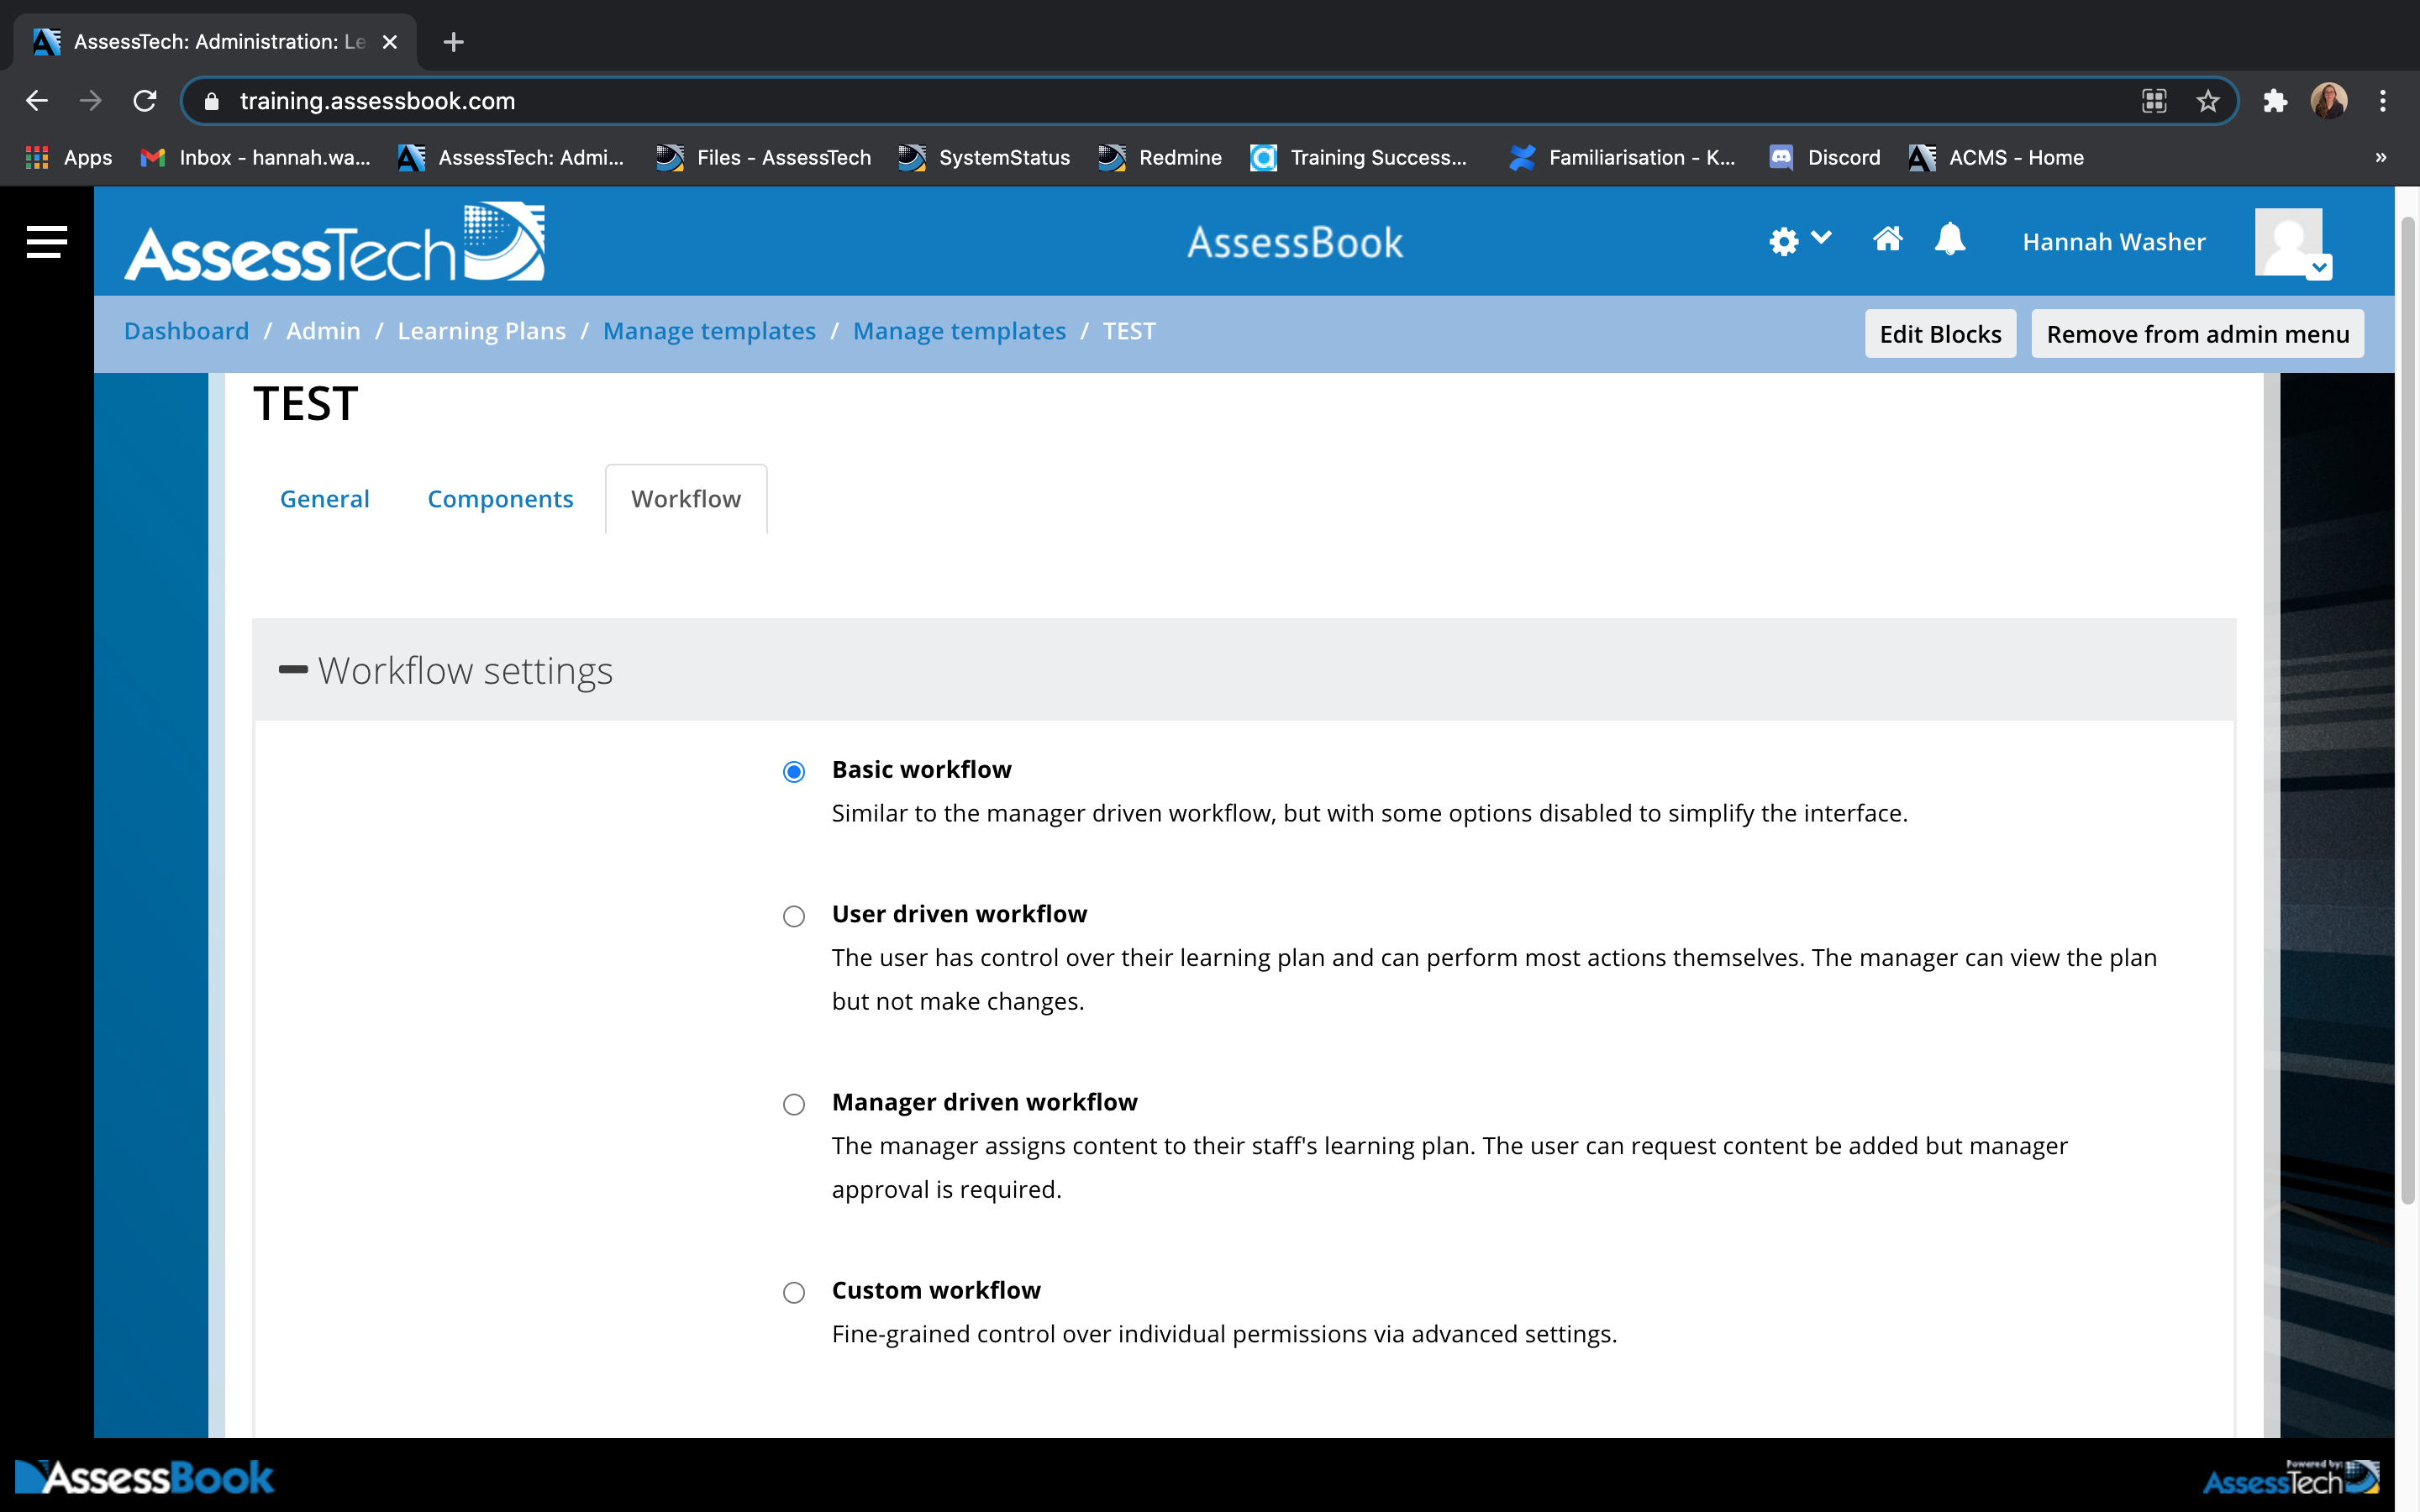Click the AssessTech logo
2420x1512 pixels.
(x=334, y=242)
